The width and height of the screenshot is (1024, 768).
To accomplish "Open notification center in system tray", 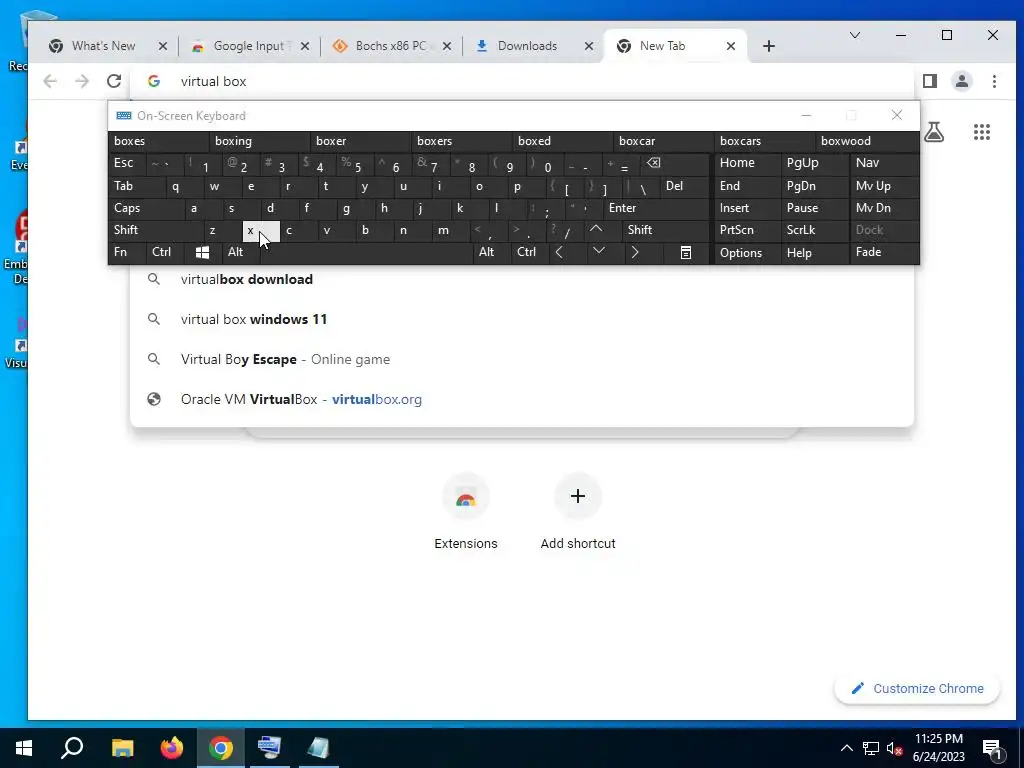I will click(x=992, y=748).
